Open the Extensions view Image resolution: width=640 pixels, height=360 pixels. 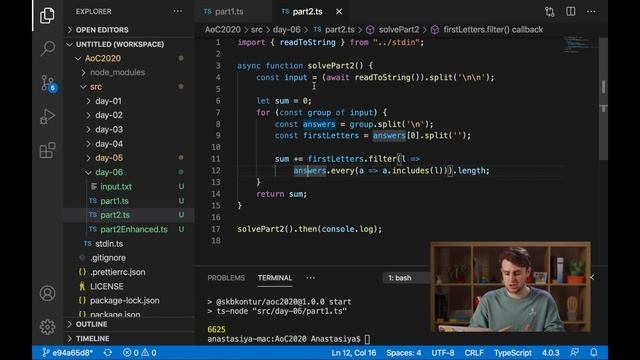(47, 150)
